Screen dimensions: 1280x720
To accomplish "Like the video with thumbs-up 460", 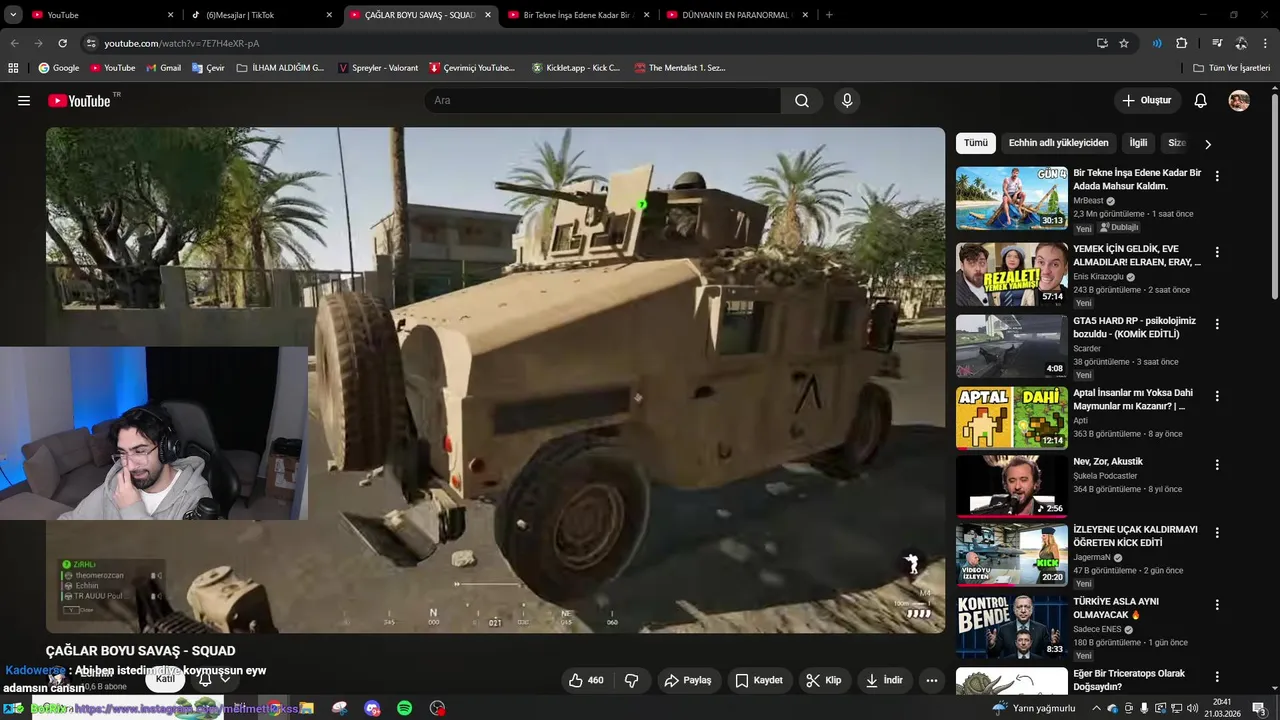I will pyautogui.click(x=586, y=680).
